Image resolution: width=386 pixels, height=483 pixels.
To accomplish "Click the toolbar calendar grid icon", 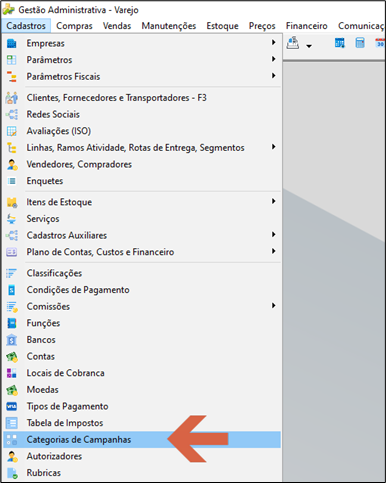I will pyautogui.click(x=340, y=43).
